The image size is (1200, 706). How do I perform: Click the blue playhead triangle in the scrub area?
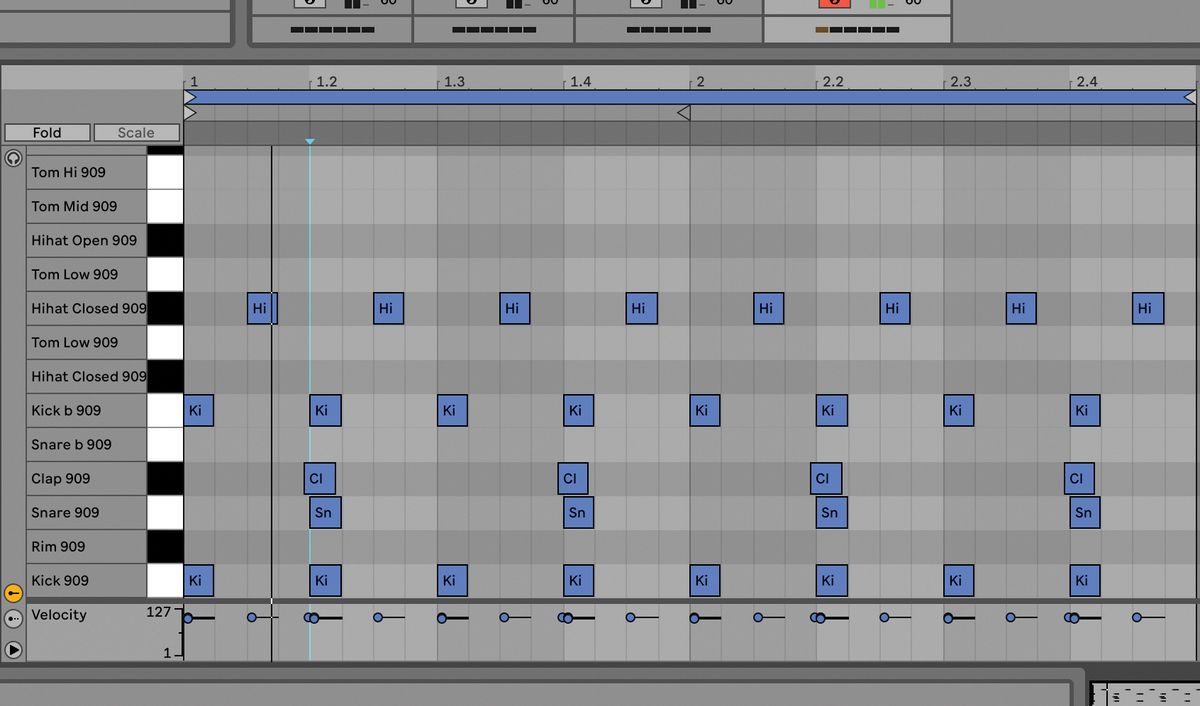(310, 142)
